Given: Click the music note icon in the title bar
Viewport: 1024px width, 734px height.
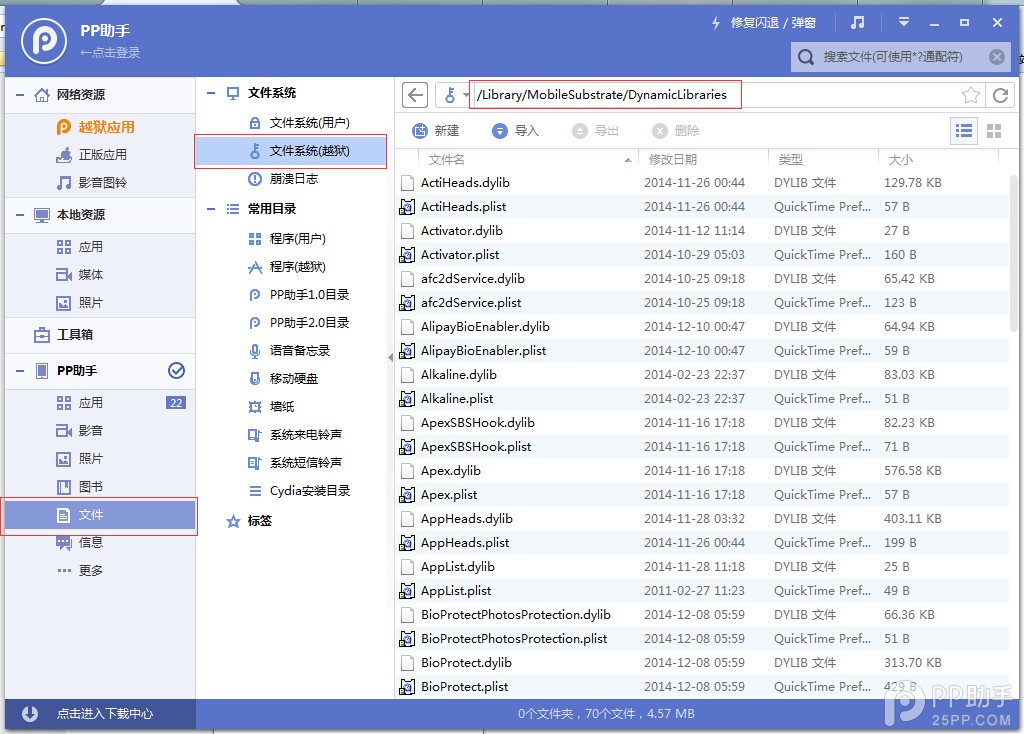Looking at the screenshot, I should pyautogui.click(x=855, y=22).
